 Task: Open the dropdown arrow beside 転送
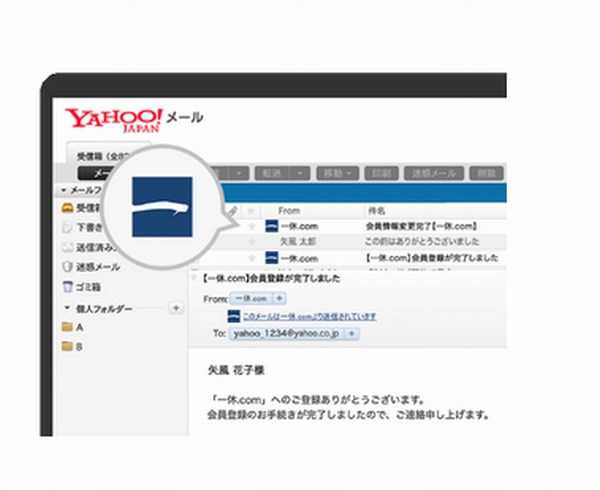pos(300,174)
